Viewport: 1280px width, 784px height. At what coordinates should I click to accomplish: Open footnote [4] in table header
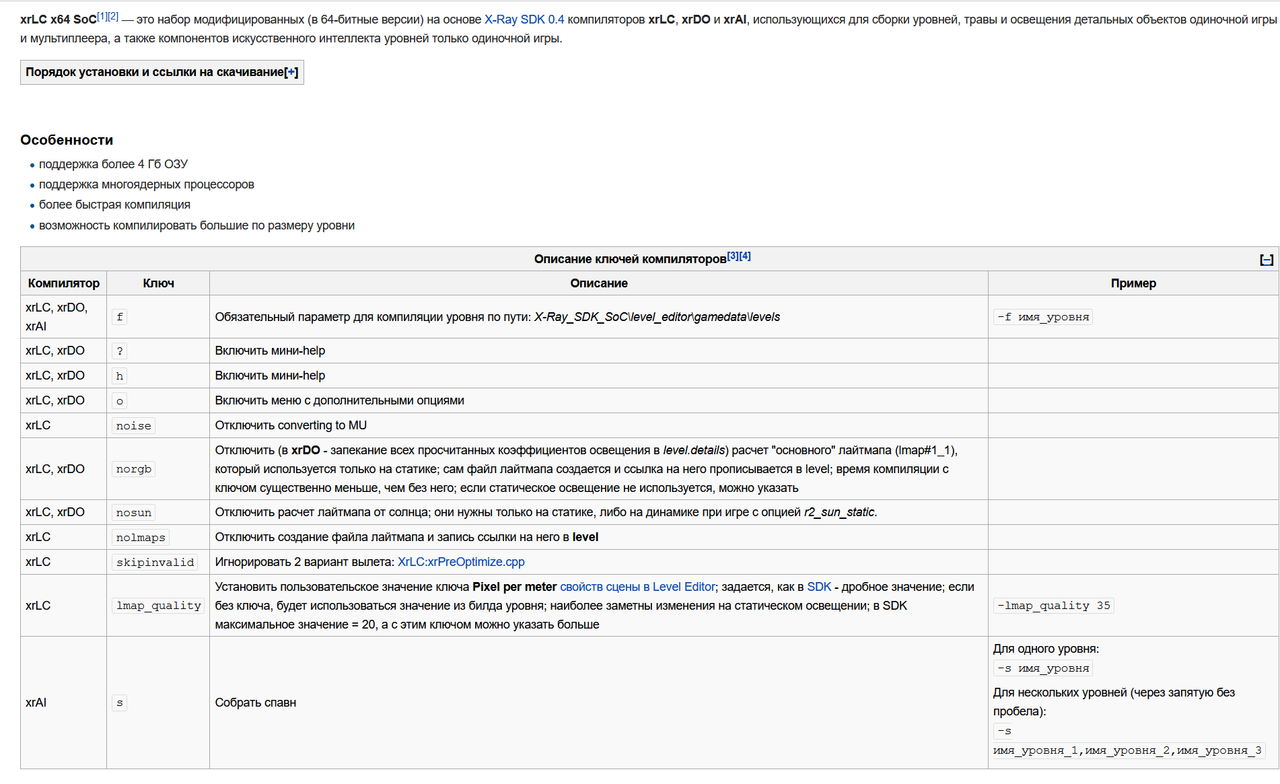[x=745, y=256]
